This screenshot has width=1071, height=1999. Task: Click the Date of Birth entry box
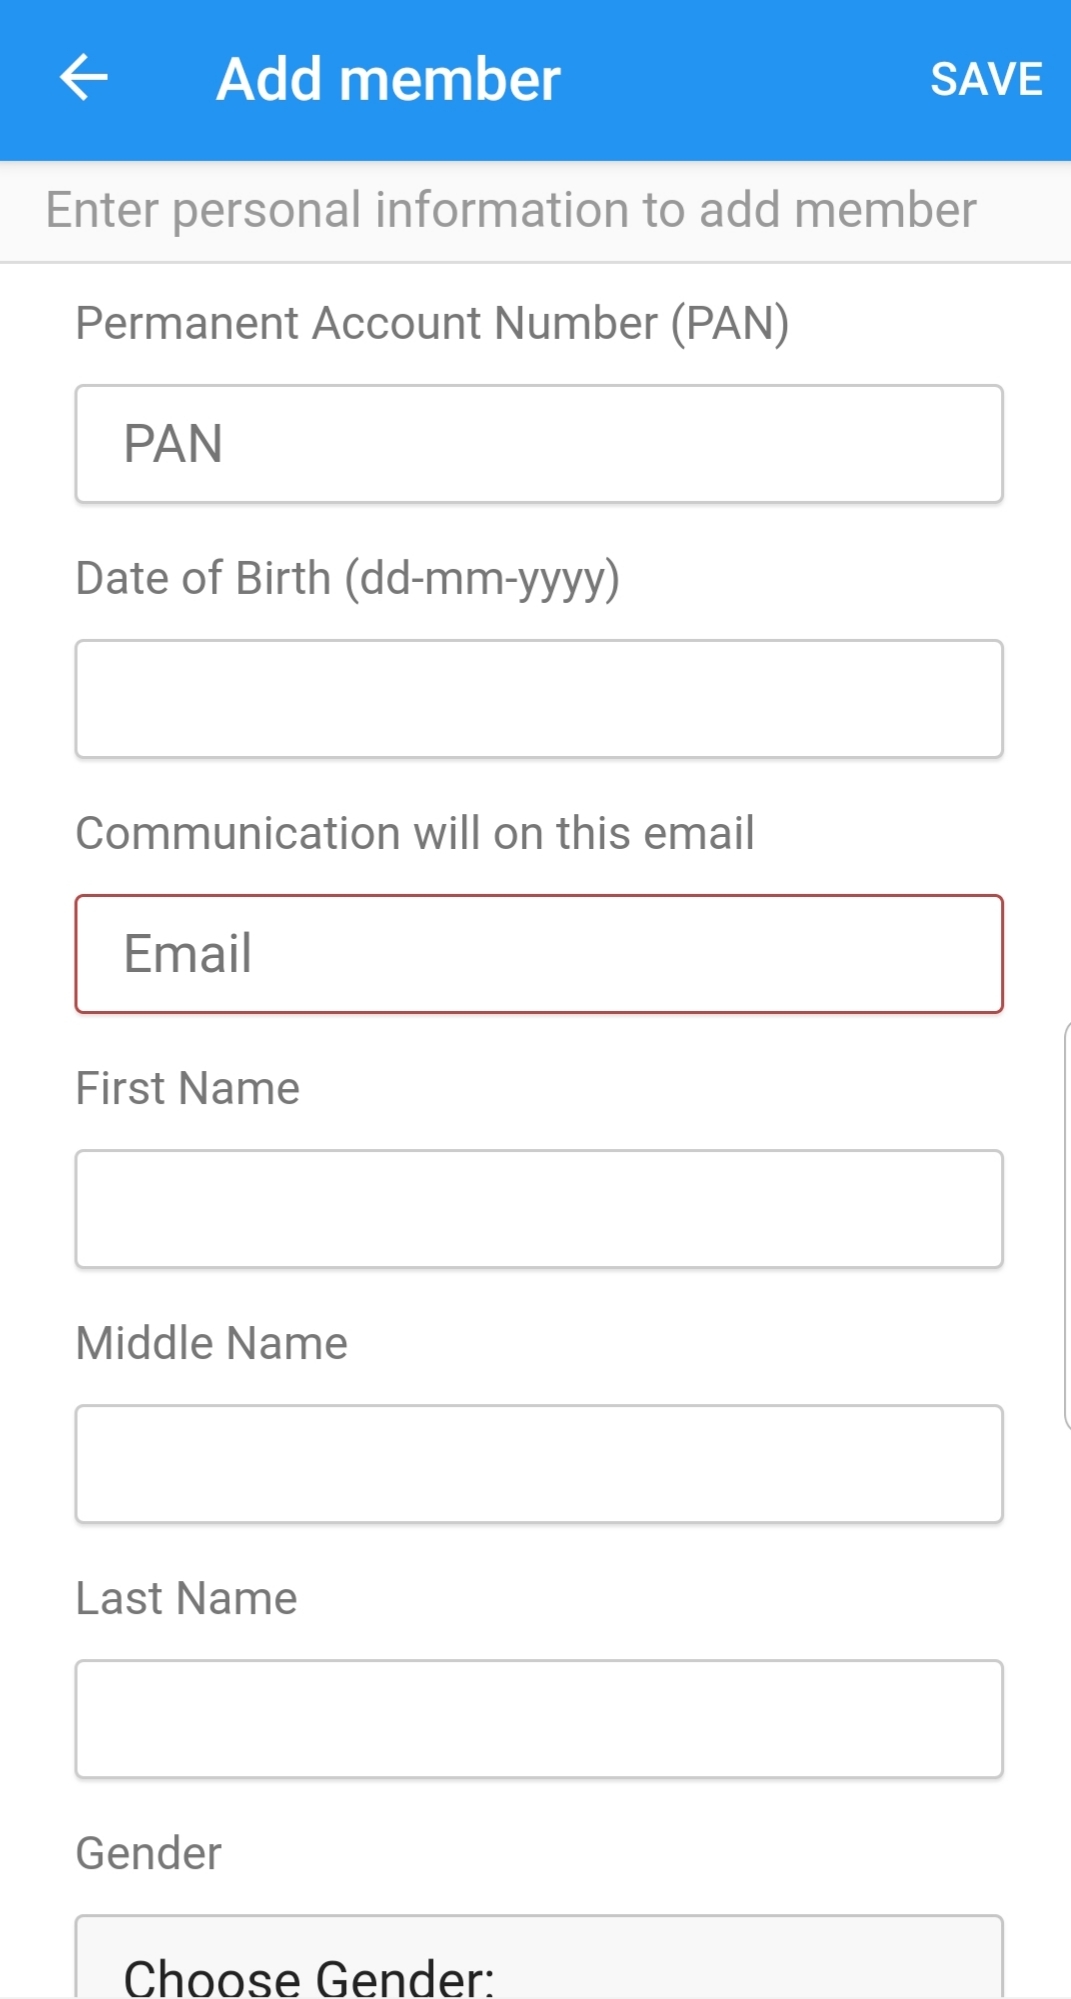[x=538, y=697]
